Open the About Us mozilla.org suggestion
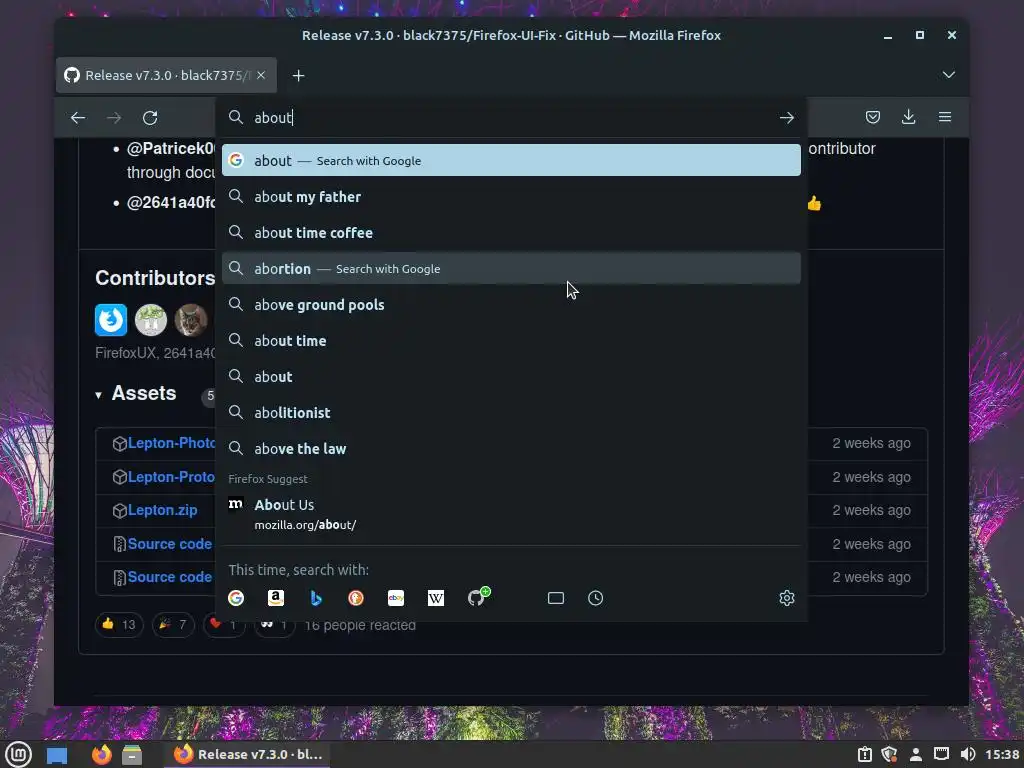The width and height of the screenshot is (1024, 768). 511,514
